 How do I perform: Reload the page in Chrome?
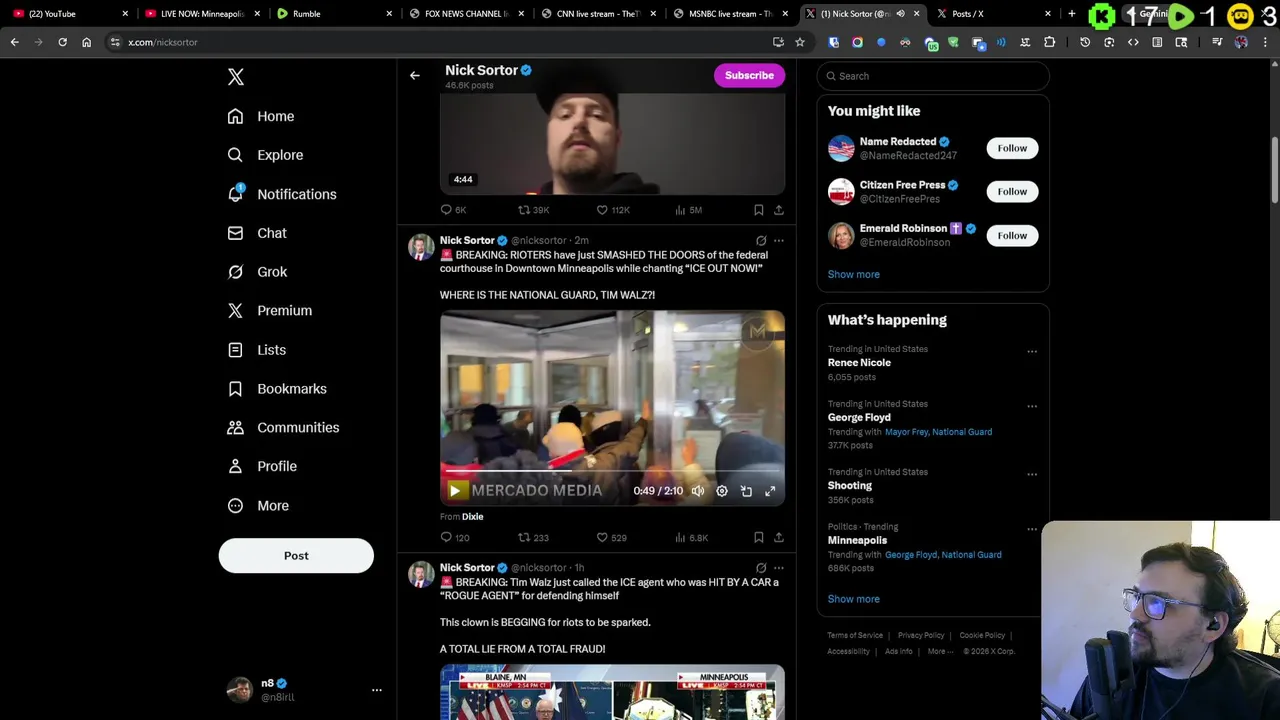pyautogui.click(x=62, y=42)
